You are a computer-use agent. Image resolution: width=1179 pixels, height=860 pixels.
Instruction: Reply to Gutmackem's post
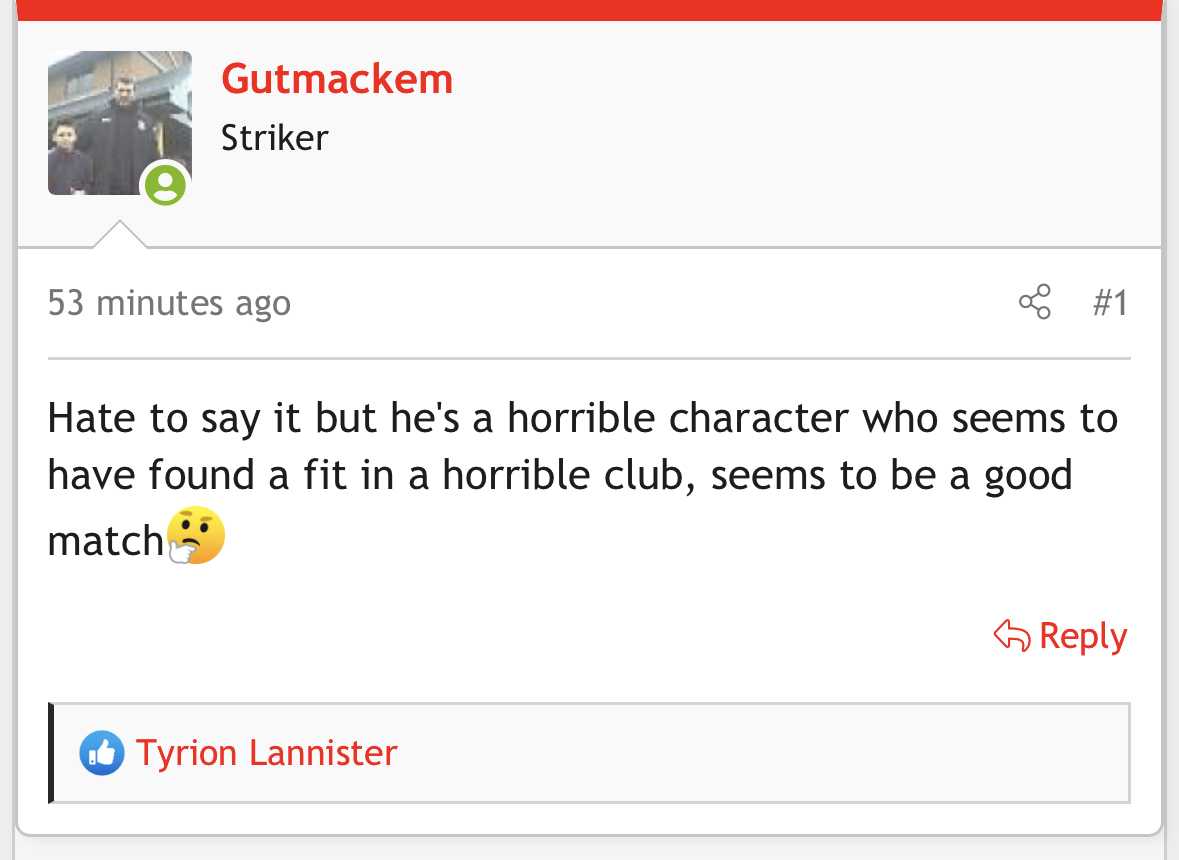(x=1060, y=636)
